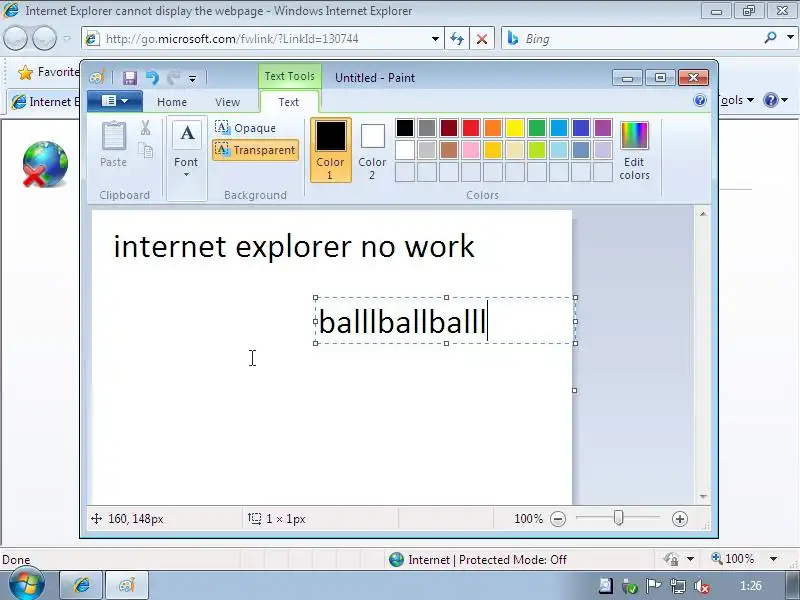Expand the Font dropdown group

(186, 158)
